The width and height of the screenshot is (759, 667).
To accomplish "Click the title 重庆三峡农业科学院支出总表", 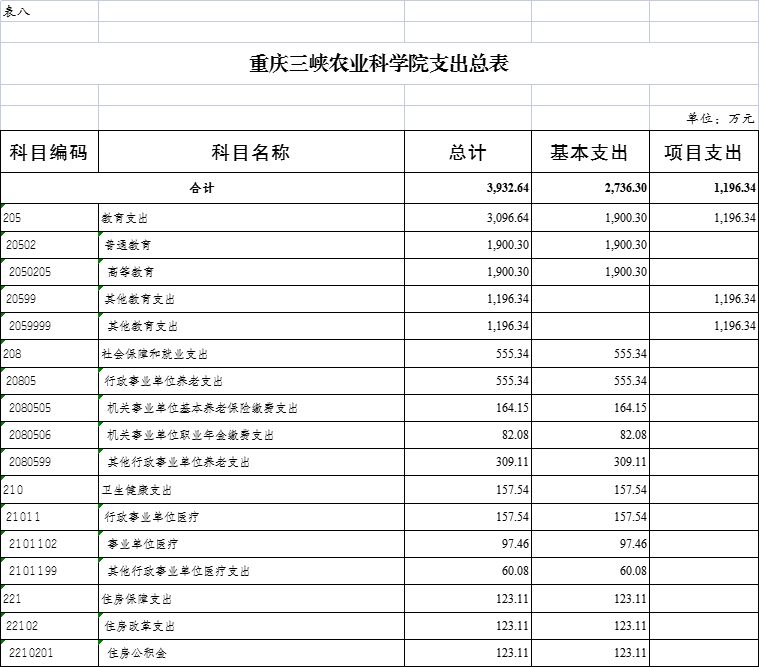I will 379,64.
